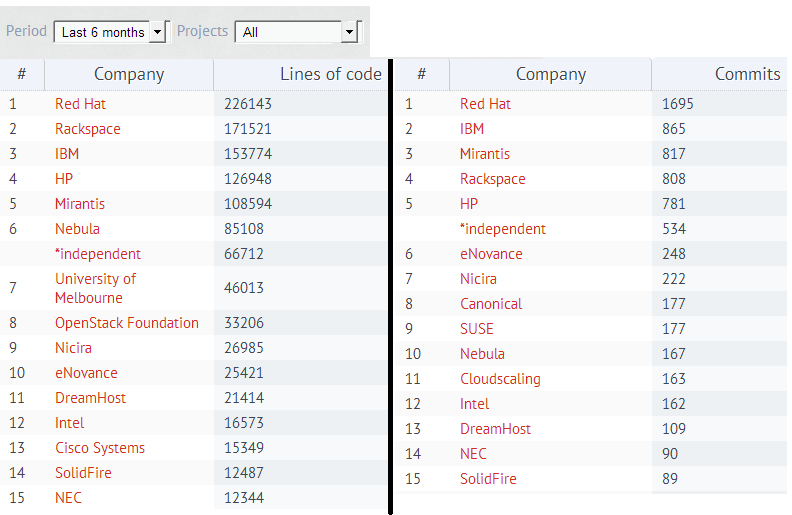Select the 153774 lines of code value
Viewport: 792px width, 515px height.
pos(248,154)
